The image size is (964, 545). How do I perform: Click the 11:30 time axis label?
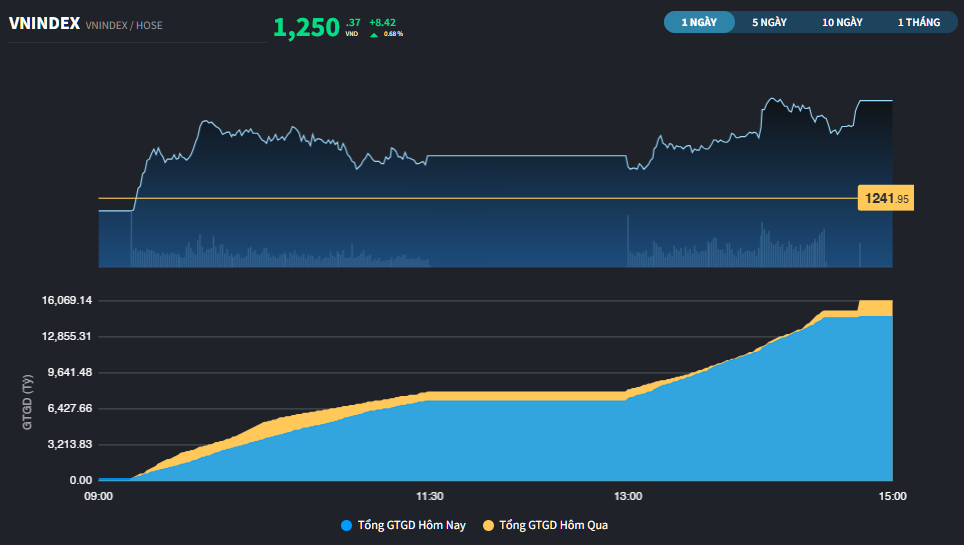(x=430, y=496)
